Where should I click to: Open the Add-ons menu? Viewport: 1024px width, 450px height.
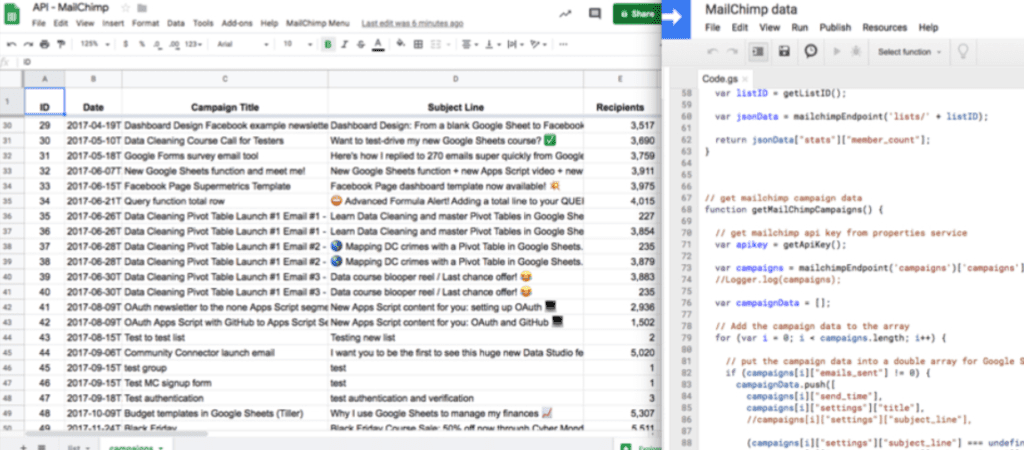(x=235, y=23)
